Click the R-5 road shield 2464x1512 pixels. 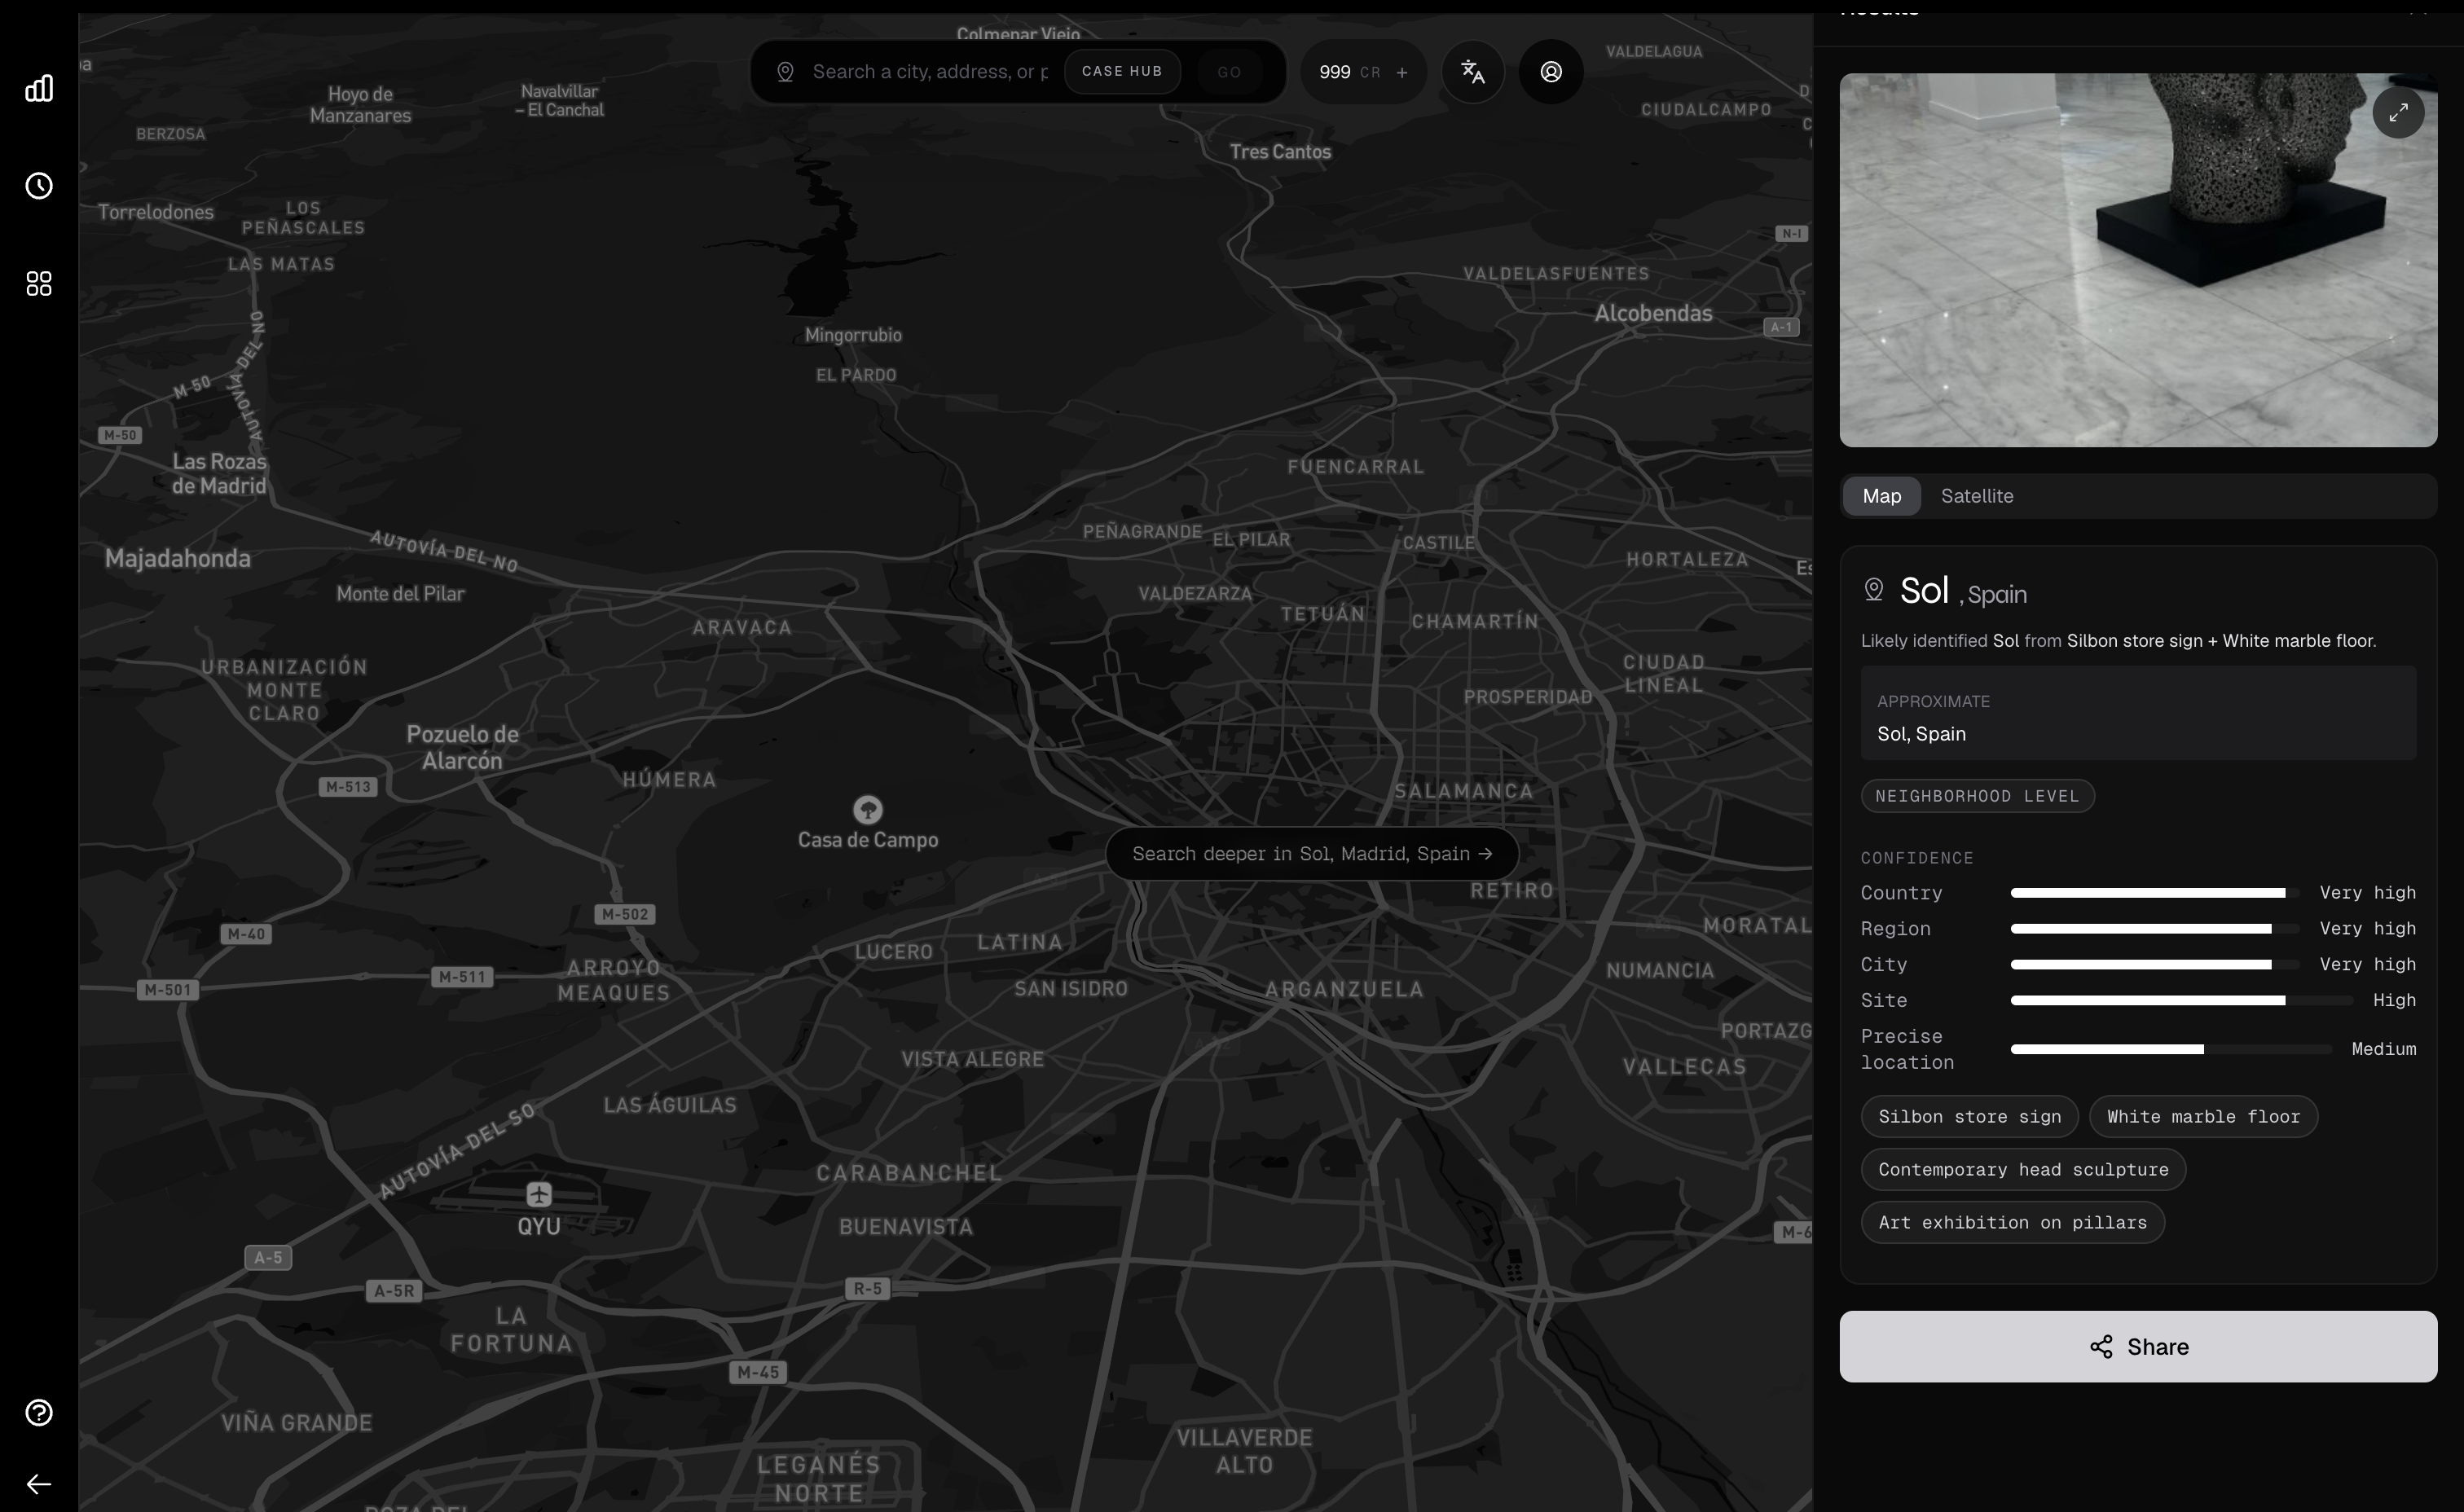point(867,1288)
